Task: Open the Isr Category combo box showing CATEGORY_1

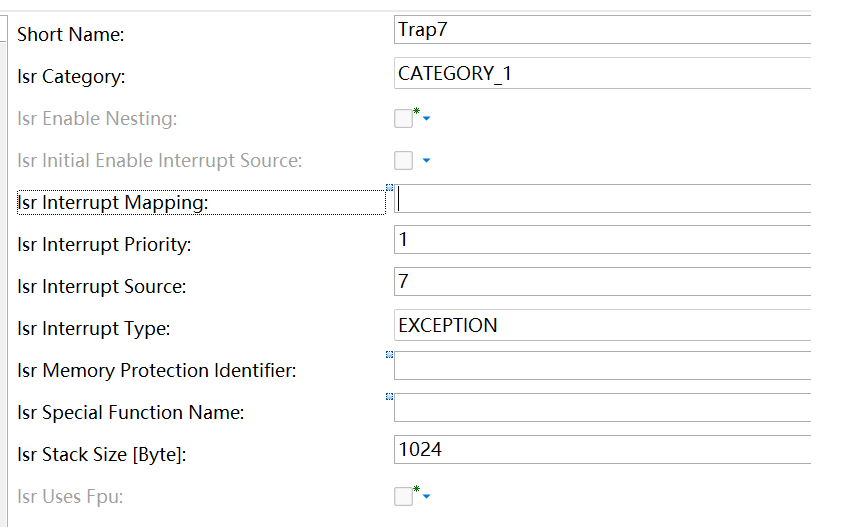Action: (x=602, y=73)
